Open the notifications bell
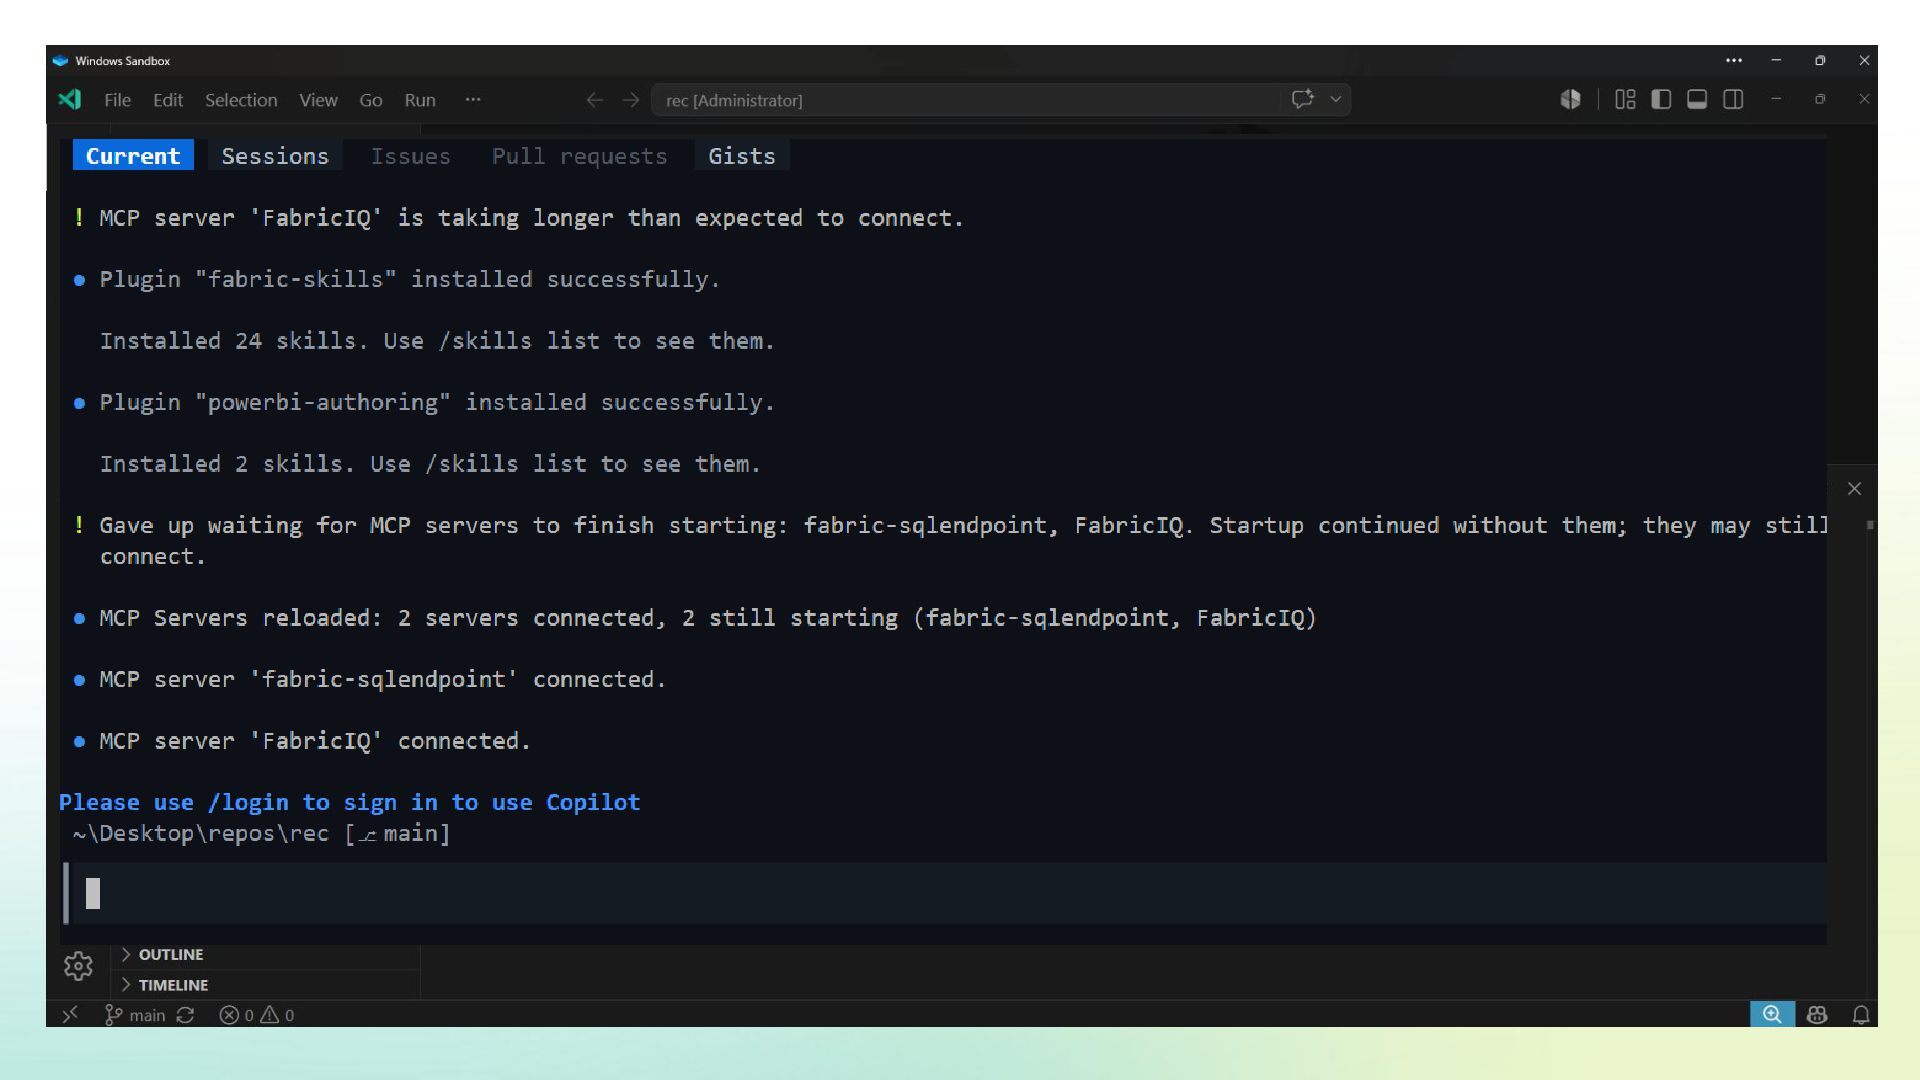1920x1080 pixels. click(x=1860, y=1015)
